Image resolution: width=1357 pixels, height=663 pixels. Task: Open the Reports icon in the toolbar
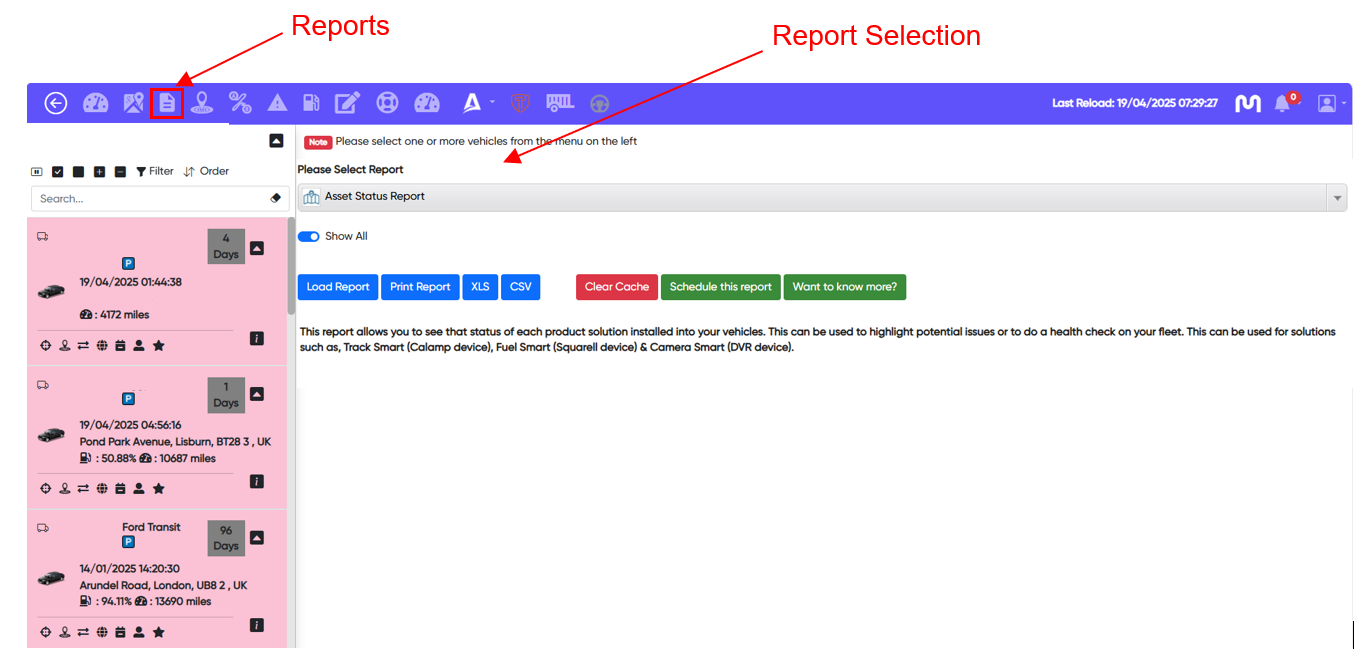click(167, 102)
